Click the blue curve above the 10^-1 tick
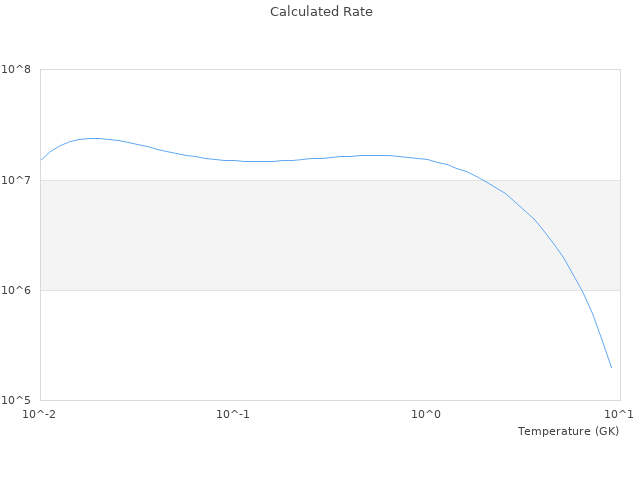 pos(233,160)
